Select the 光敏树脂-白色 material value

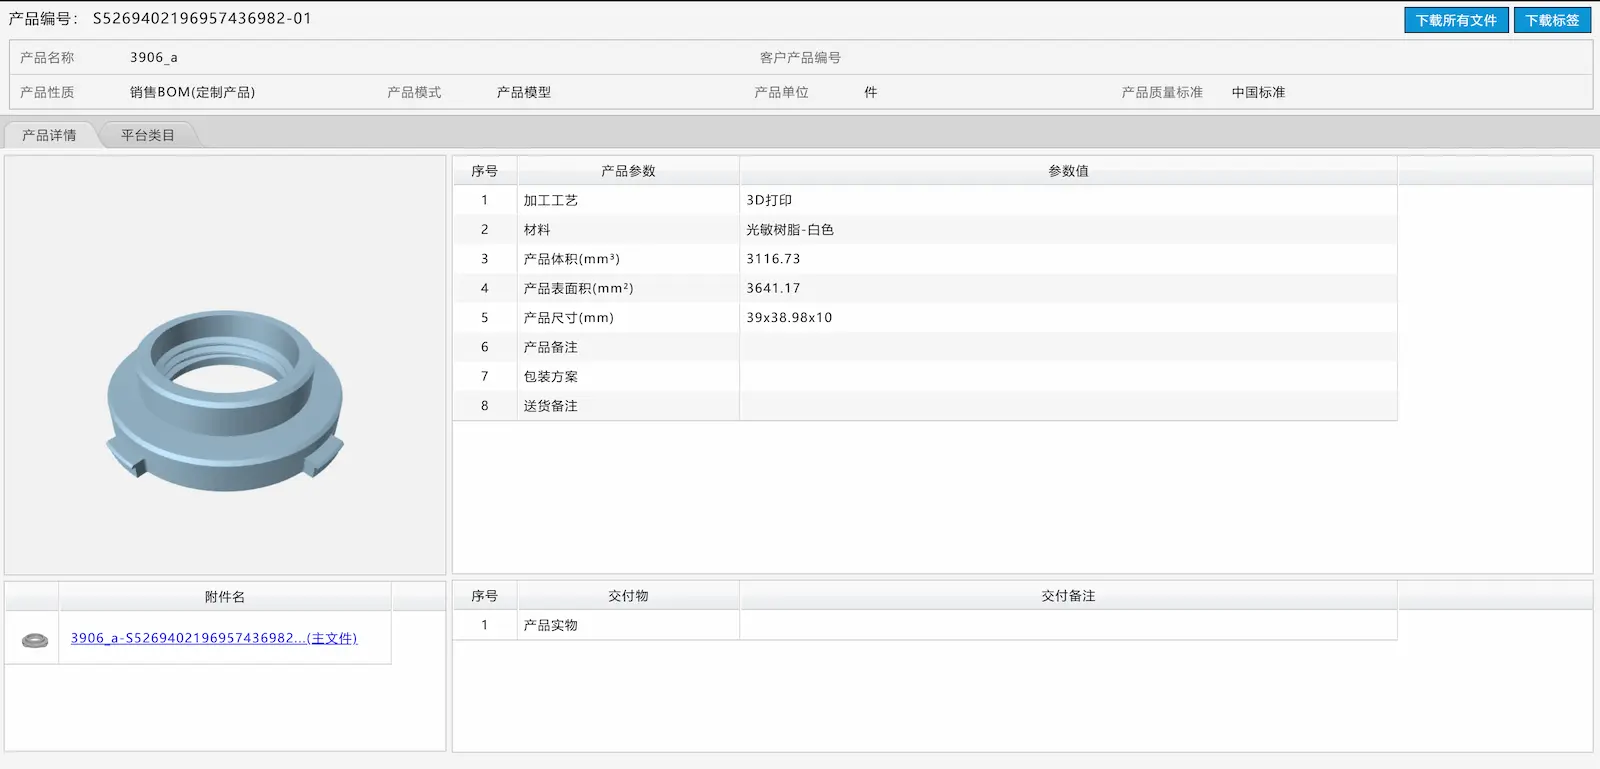tap(790, 230)
